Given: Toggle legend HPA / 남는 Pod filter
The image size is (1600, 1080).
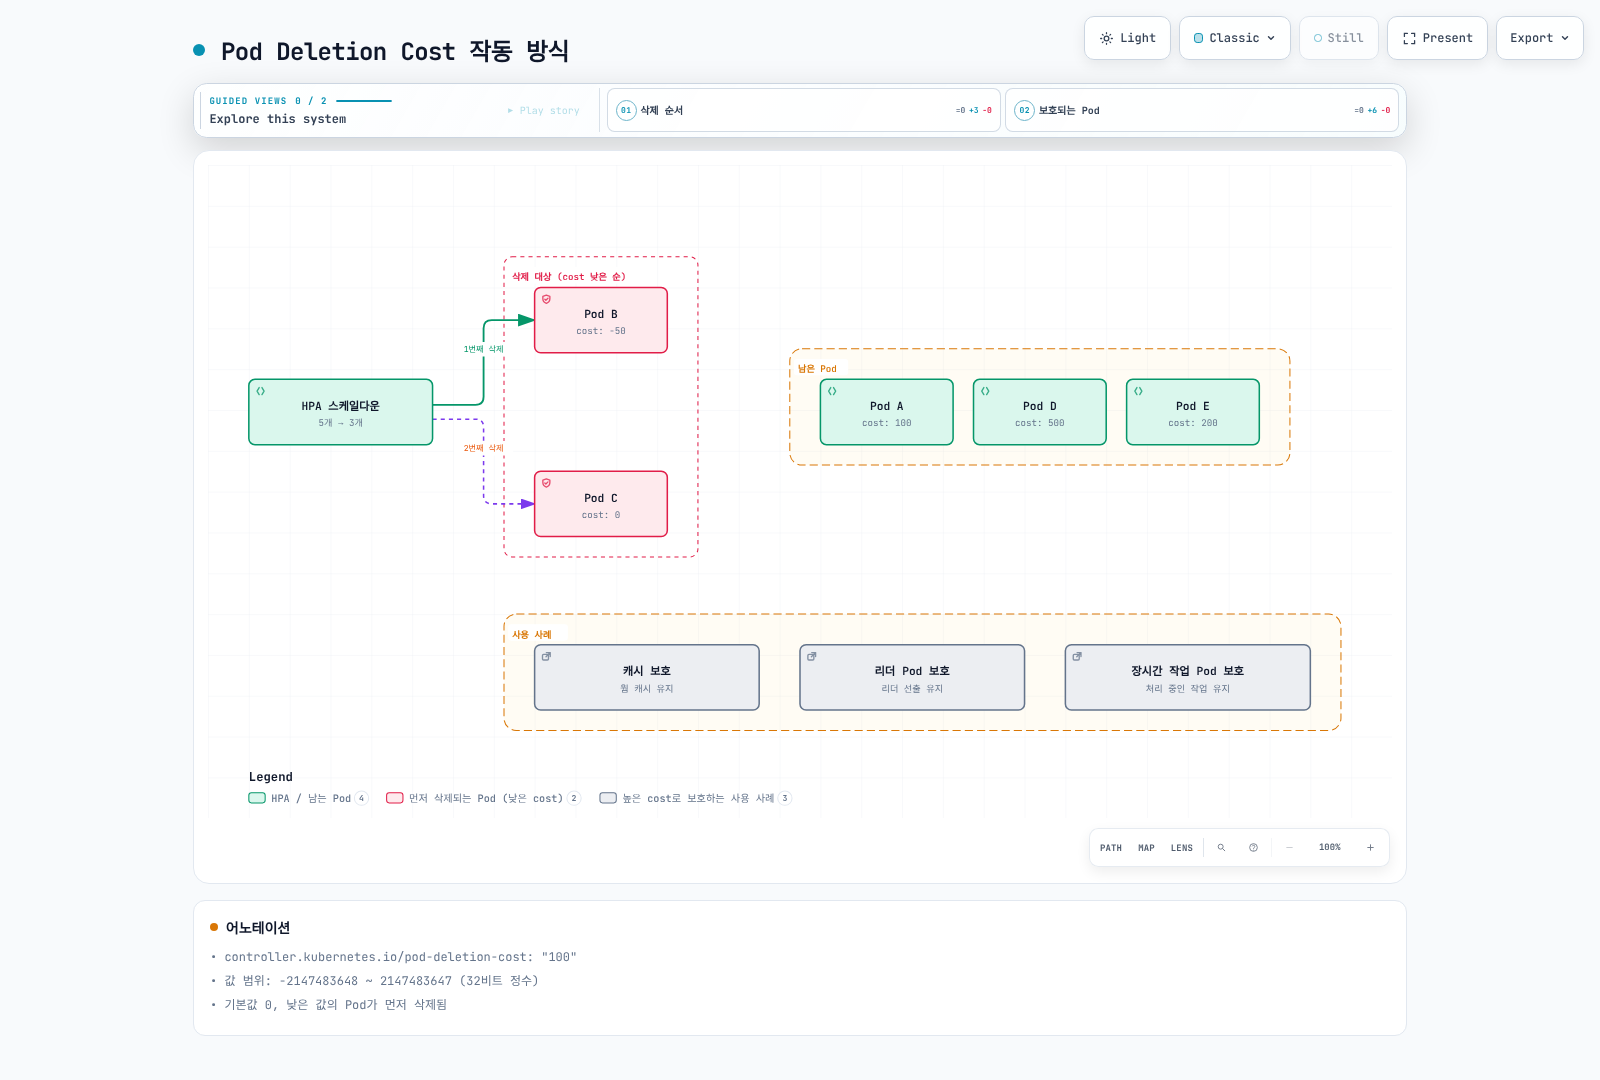Looking at the screenshot, I should pyautogui.click(x=308, y=798).
